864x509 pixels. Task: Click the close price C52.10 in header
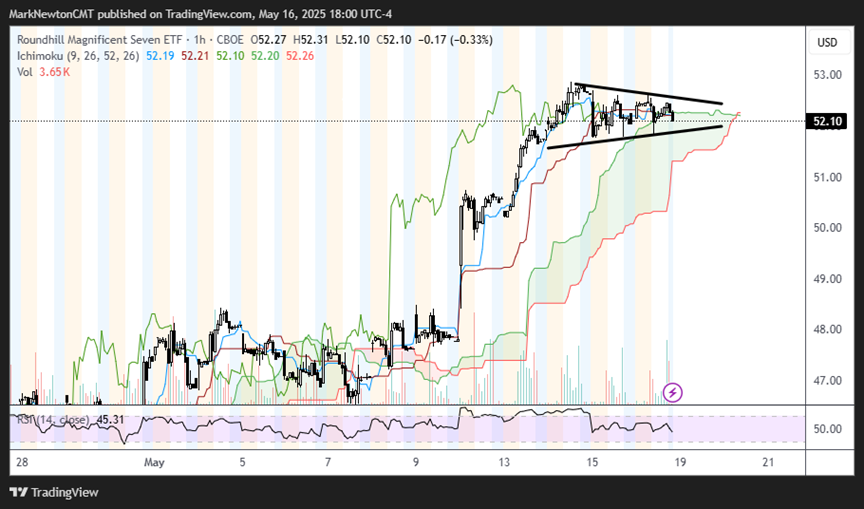point(393,40)
